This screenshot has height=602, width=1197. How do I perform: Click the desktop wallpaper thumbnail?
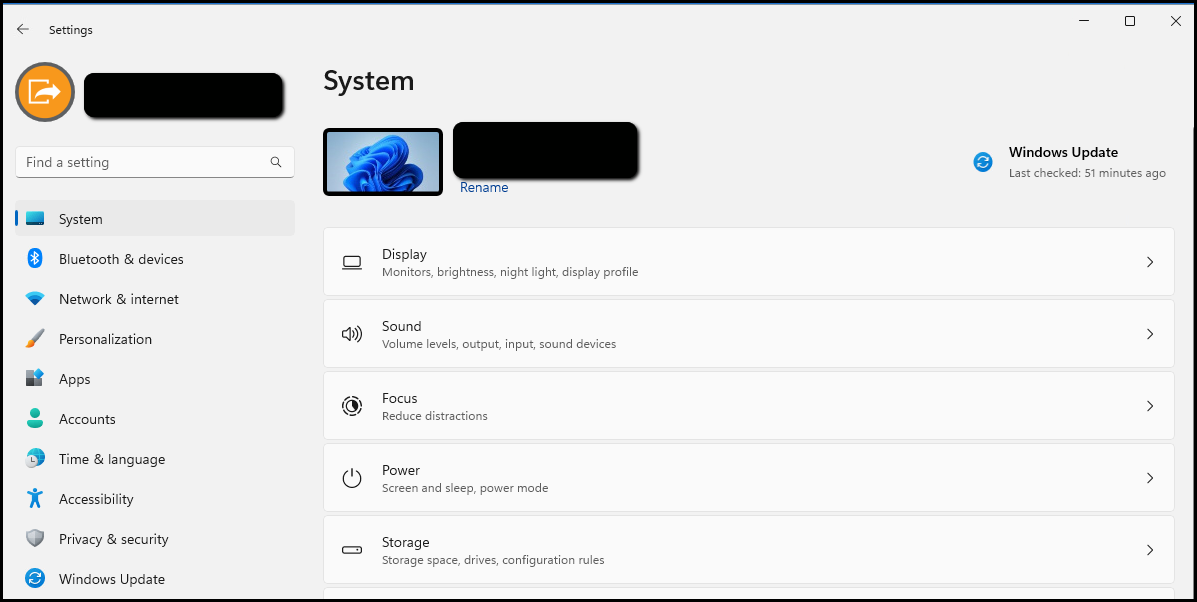tap(383, 162)
